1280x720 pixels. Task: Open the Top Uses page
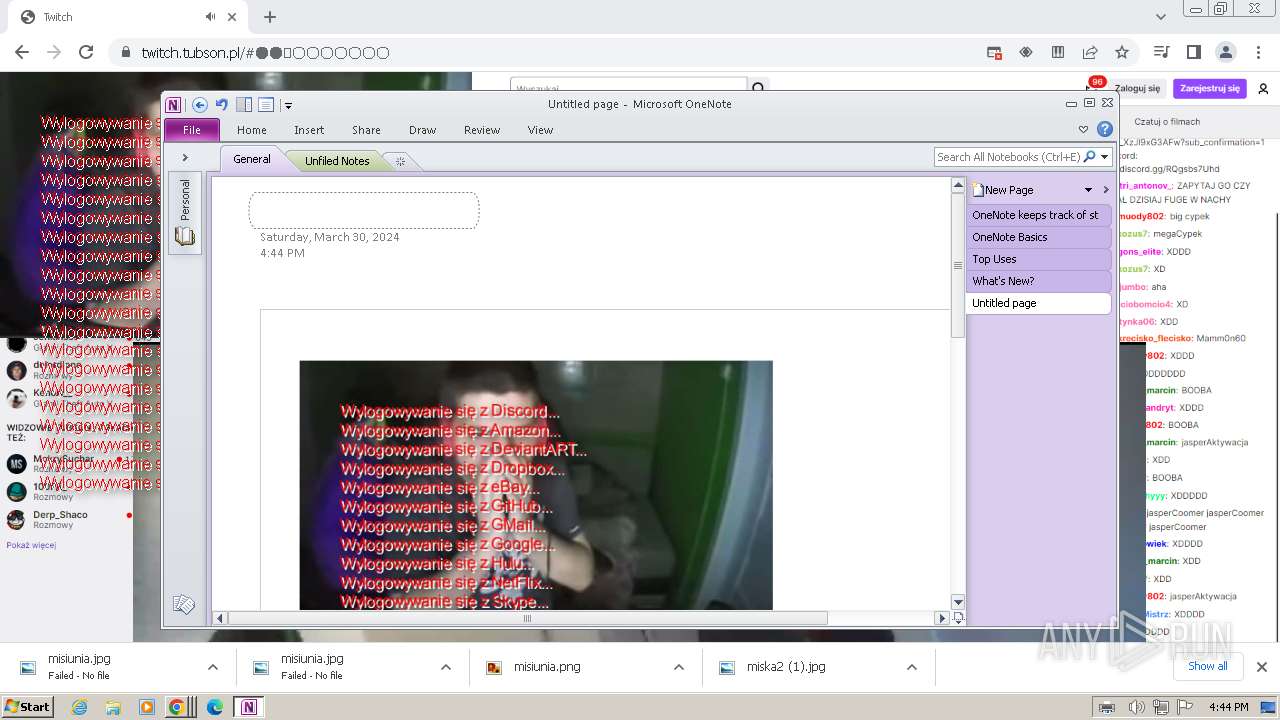pos(1039,259)
